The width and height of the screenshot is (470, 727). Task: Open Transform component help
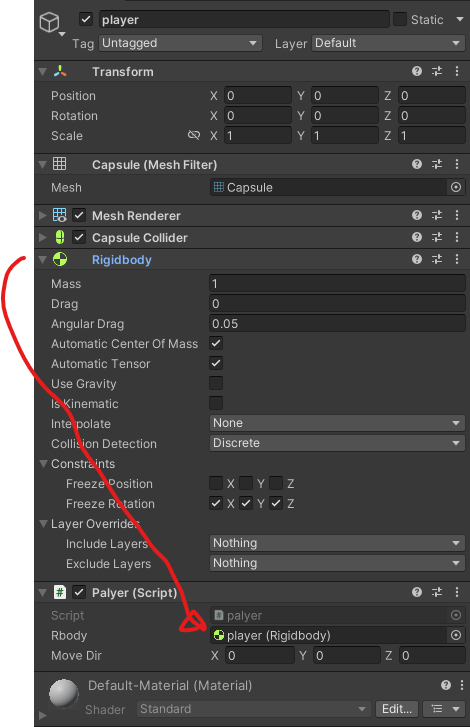click(417, 71)
